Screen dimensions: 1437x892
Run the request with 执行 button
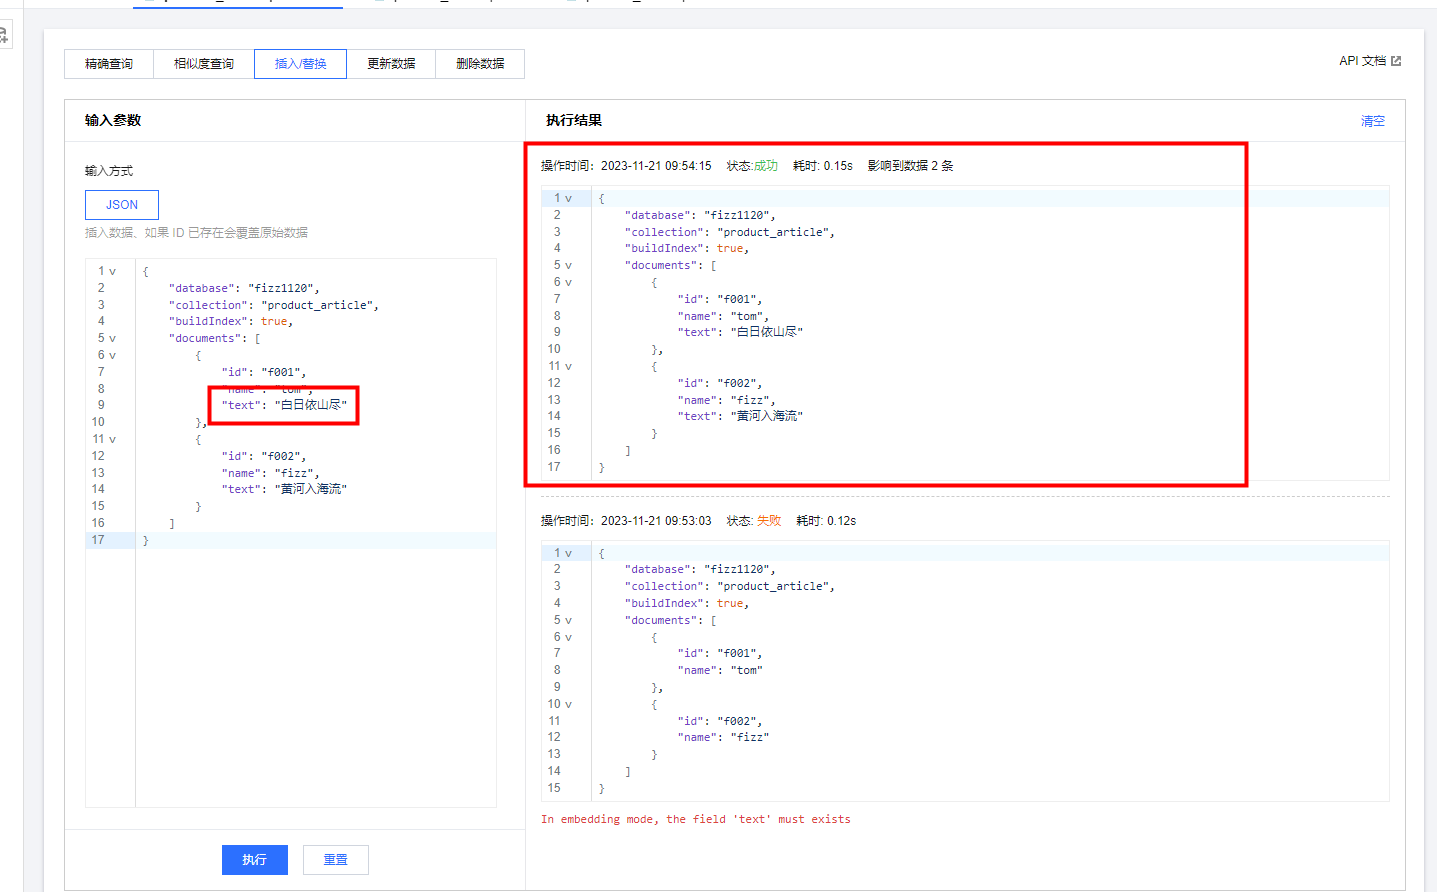(255, 860)
